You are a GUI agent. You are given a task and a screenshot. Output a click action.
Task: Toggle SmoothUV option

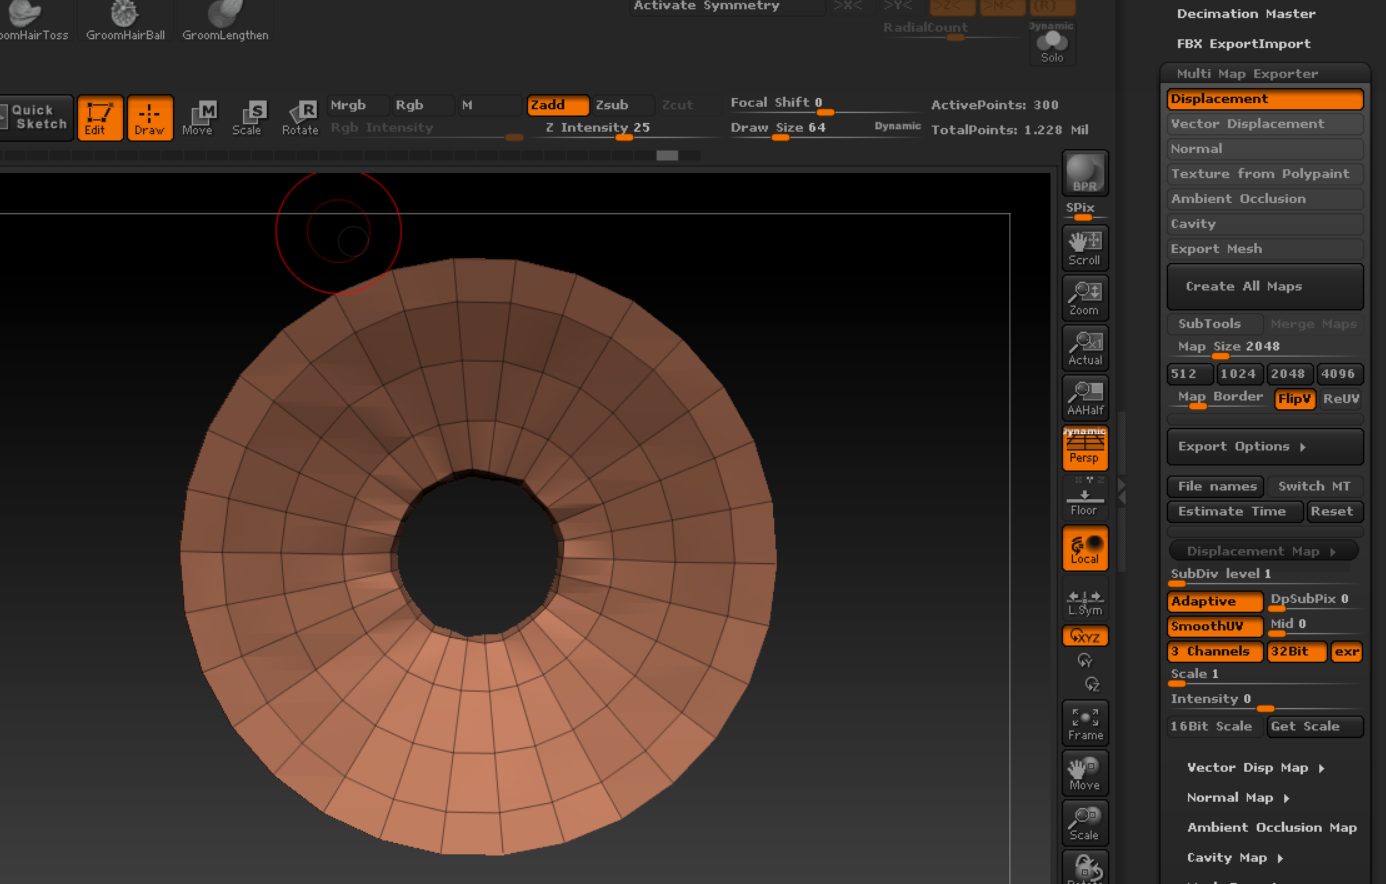pos(1215,626)
